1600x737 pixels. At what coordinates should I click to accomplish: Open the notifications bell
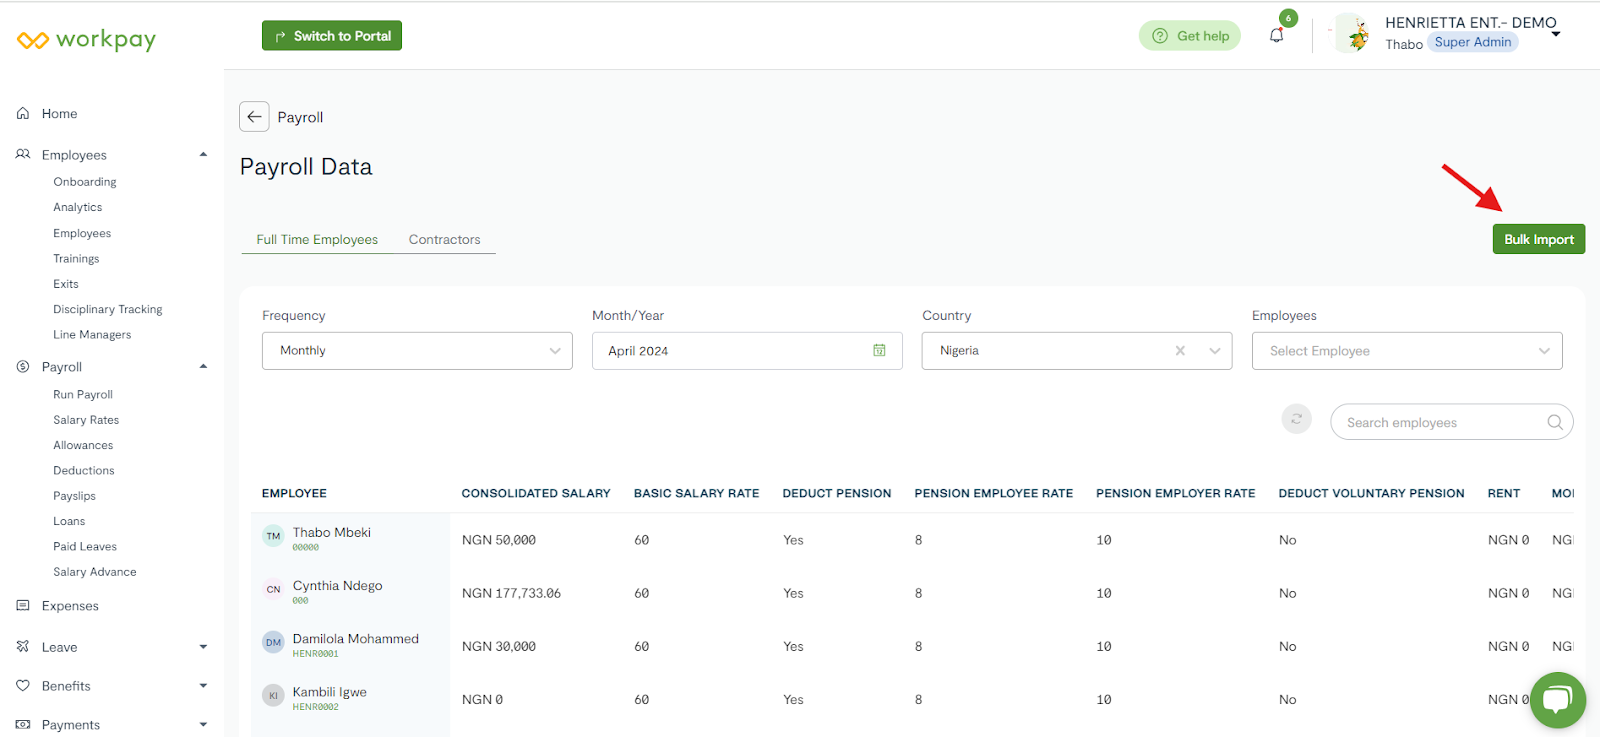(x=1276, y=36)
